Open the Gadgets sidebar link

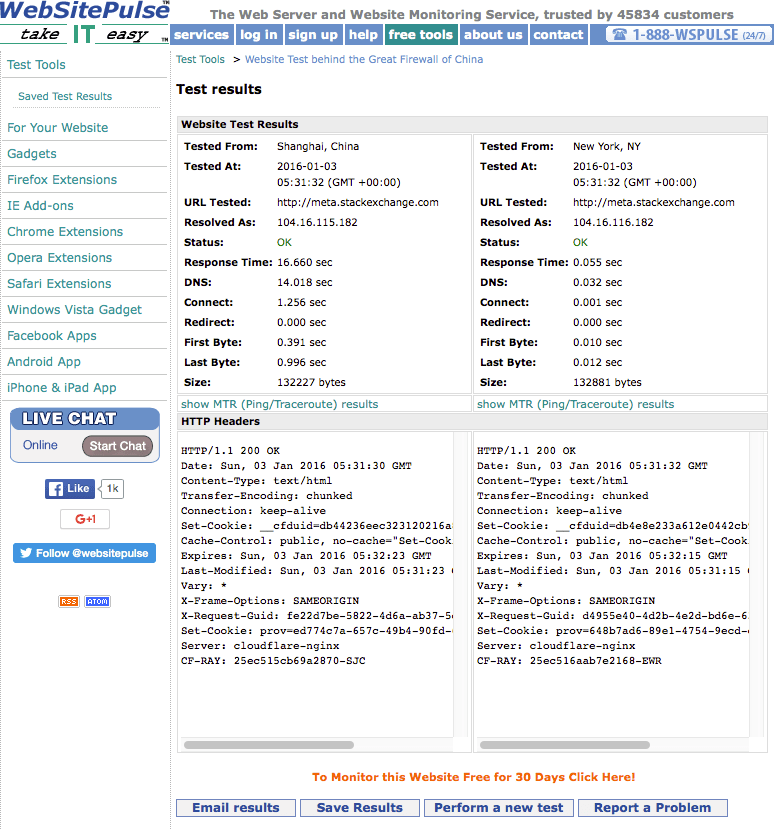pyautogui.click(x=32, y=153)
